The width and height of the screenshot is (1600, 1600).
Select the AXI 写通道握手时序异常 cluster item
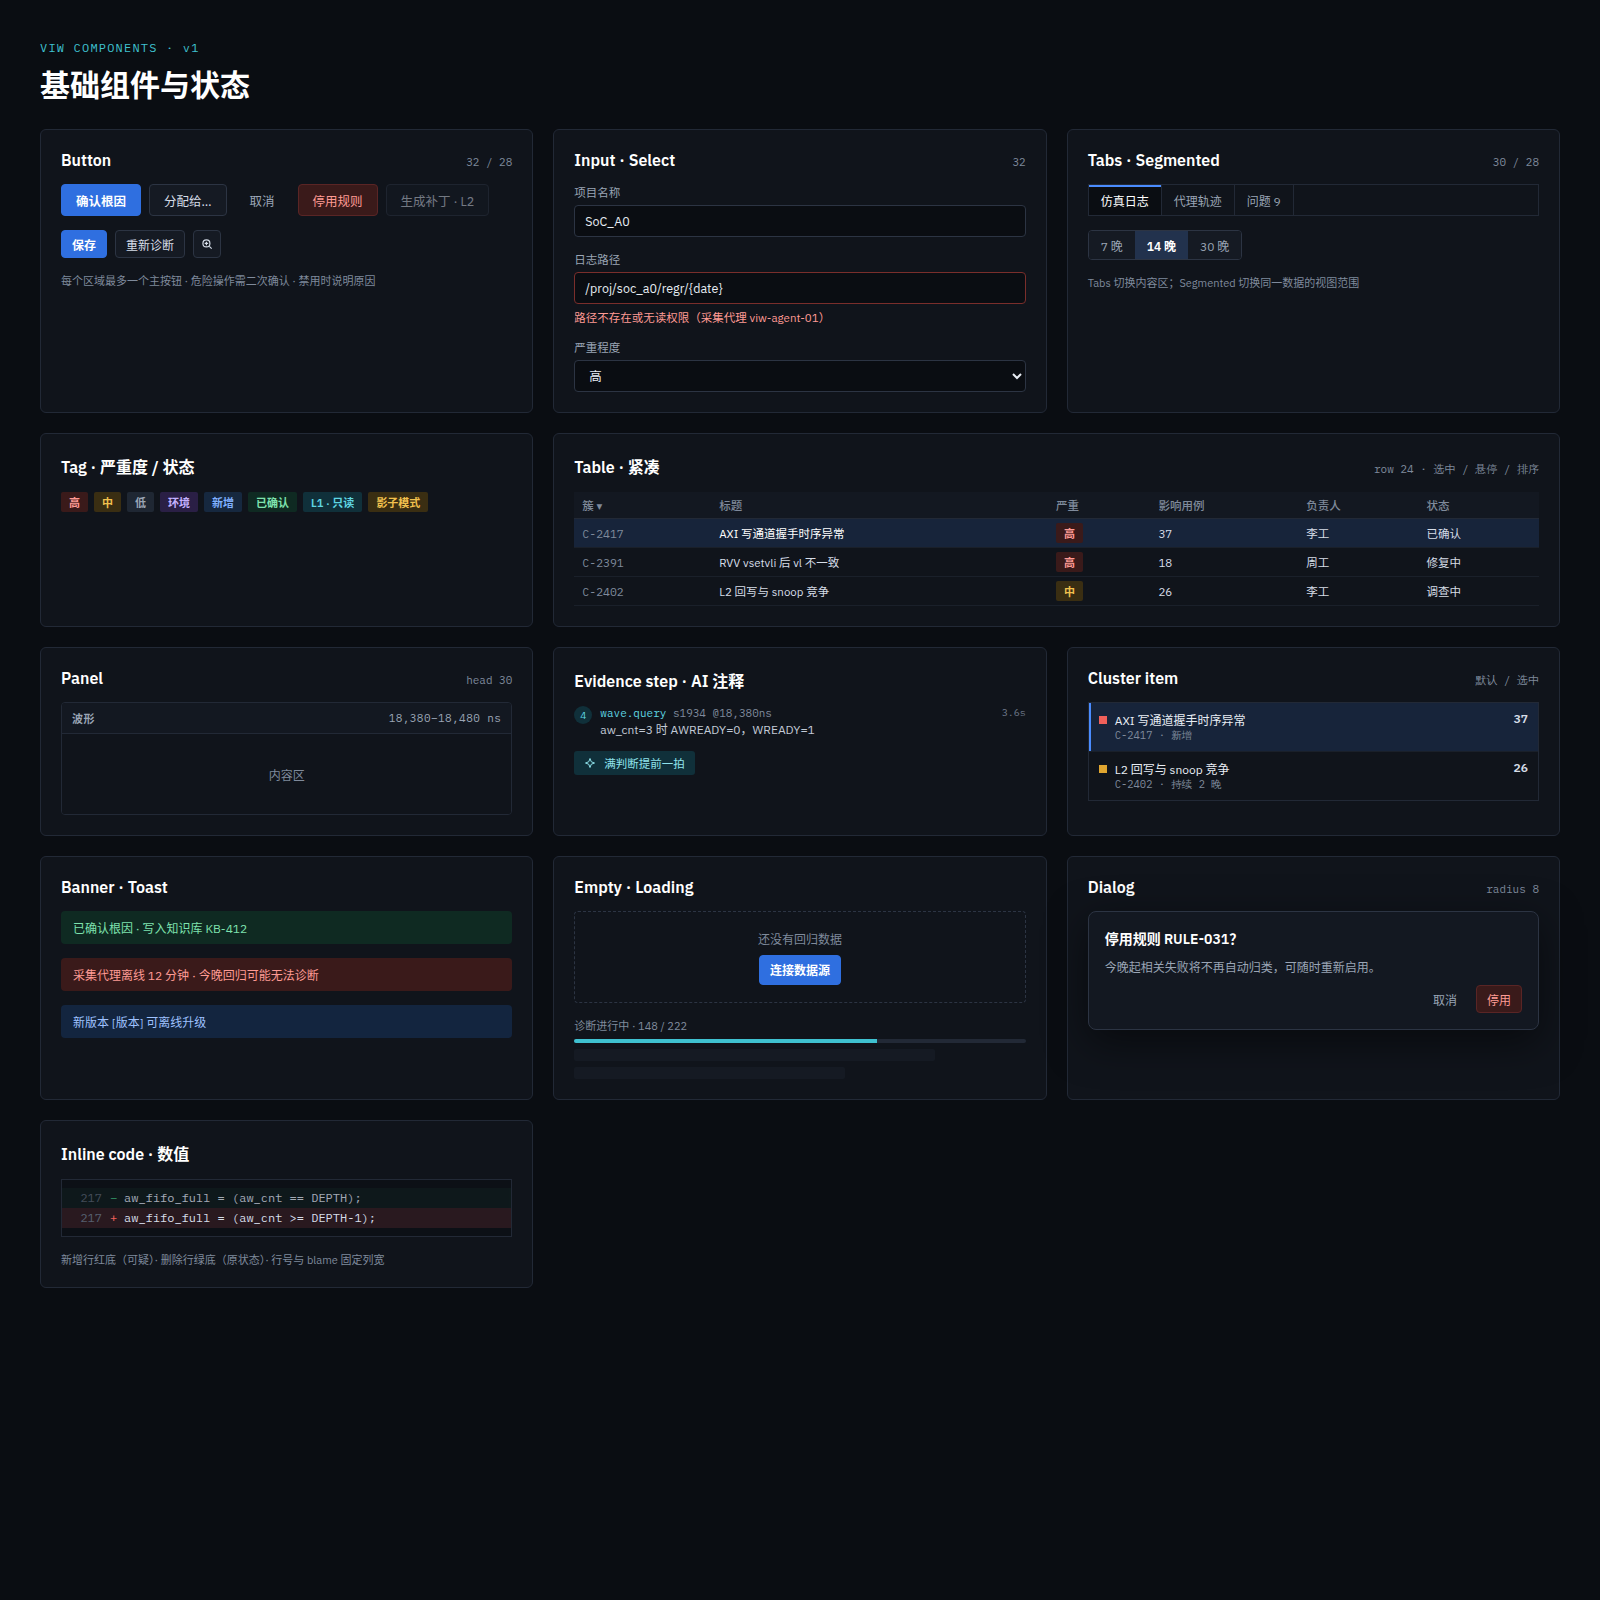(x=1313, y=727)
